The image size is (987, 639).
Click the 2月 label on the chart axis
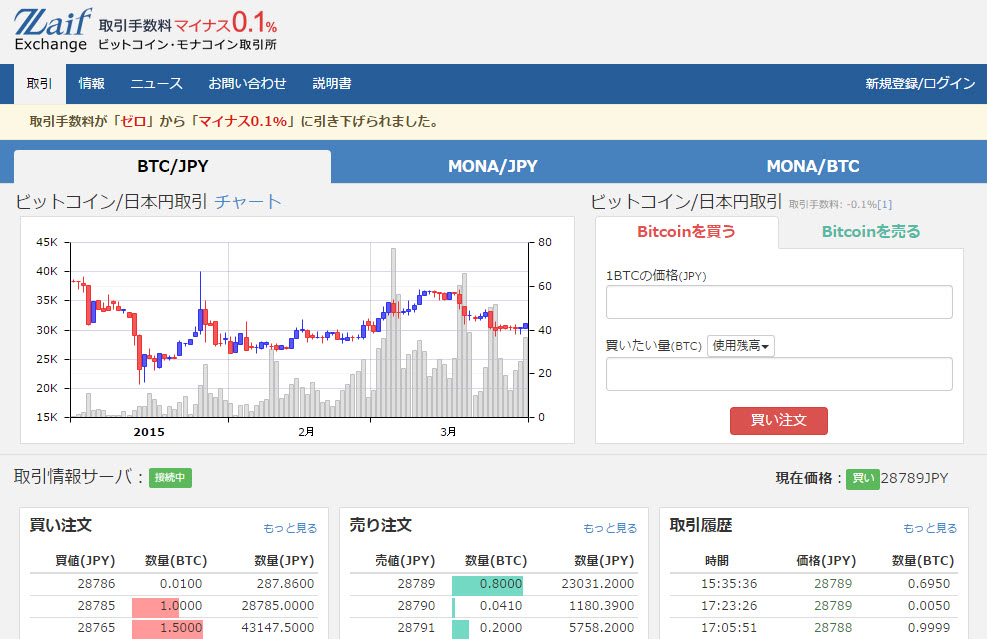[x=306, y=432]
